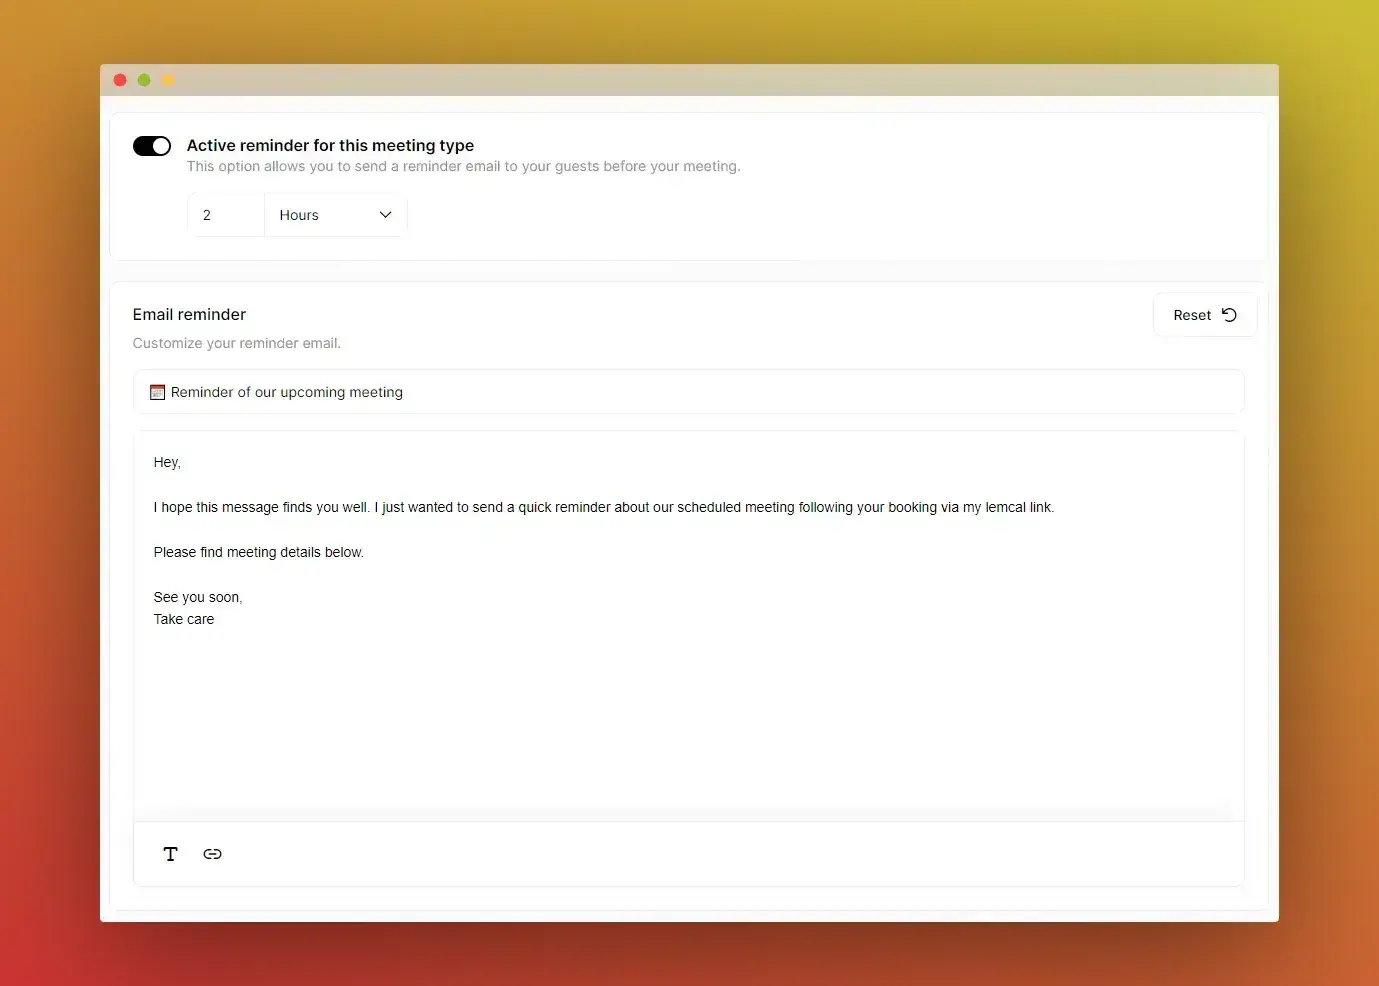The image size is (1379, 986).
Task: Click the green window dot
Action: point(144,80)
